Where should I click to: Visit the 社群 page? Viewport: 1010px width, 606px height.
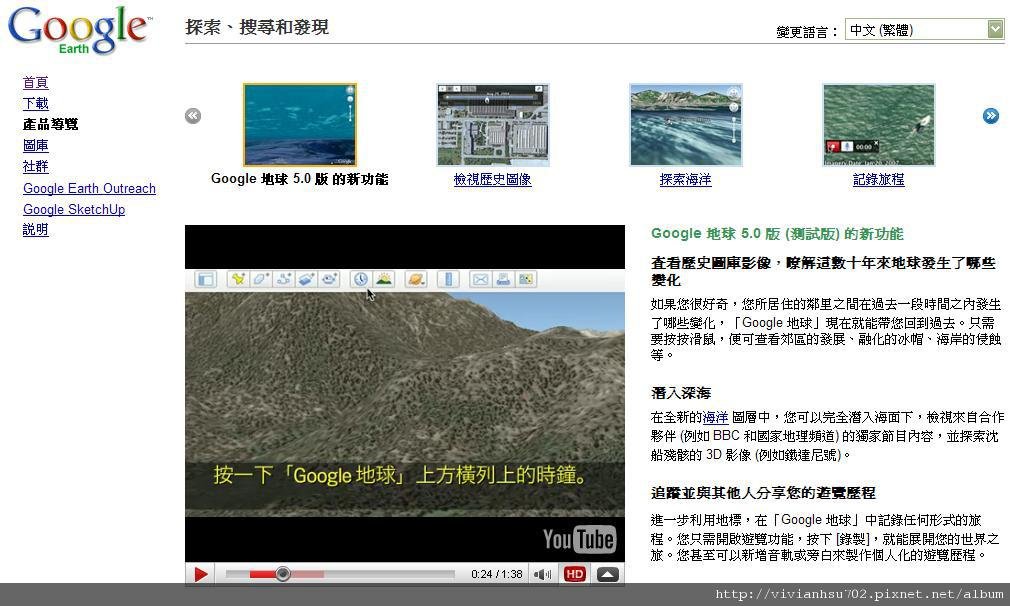point(35,166)
